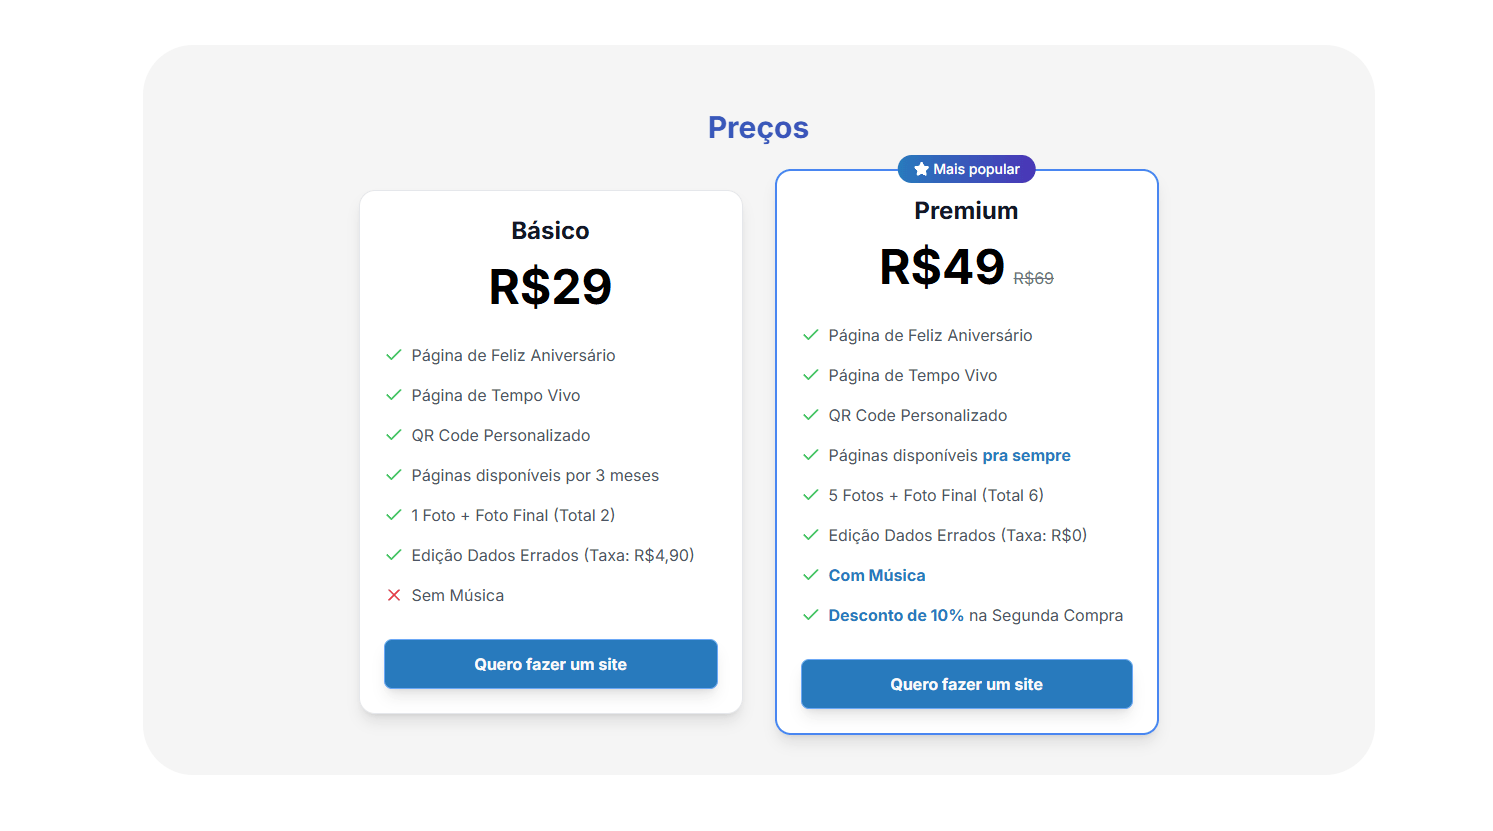Click the checkmark beside 5 Fotos + Foto Final
Image resolution: width=1493 pixels, height=831 pixels.
pos(810,494)
